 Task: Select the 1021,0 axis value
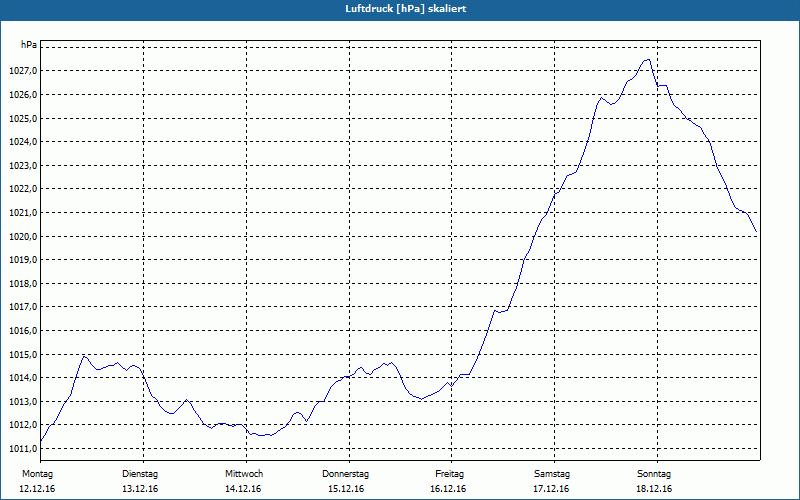point(23,213)
